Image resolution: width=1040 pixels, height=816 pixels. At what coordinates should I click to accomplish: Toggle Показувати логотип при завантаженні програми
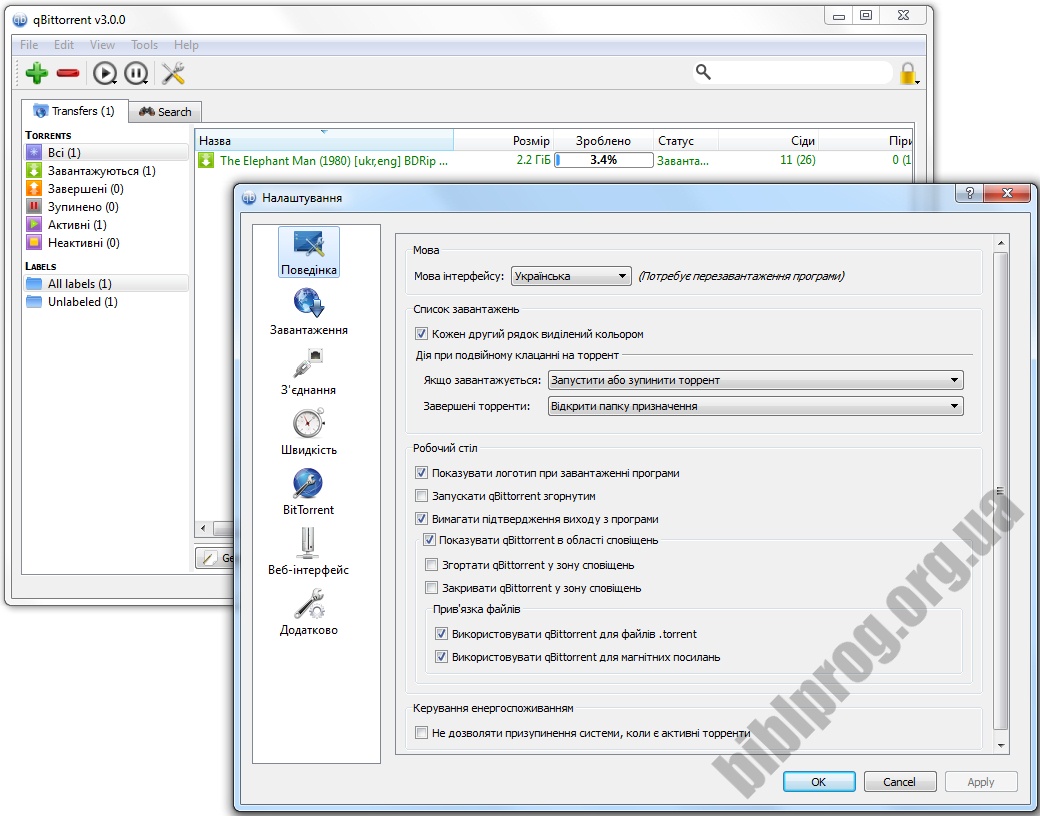[x=421, y=473]
